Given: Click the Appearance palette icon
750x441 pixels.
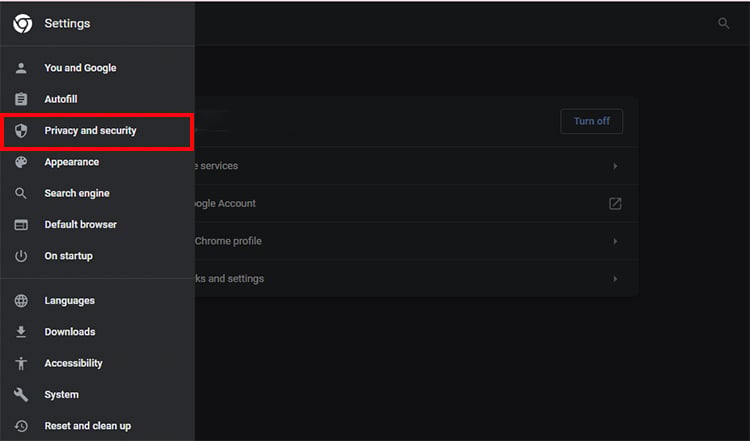Looking at the screenshot, I should [21, 162].
